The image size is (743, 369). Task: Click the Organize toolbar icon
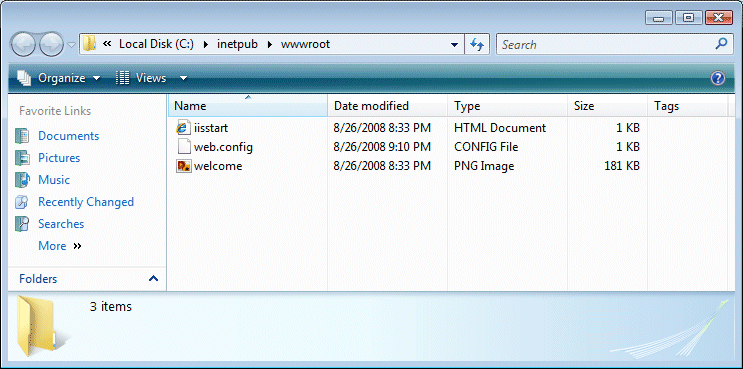(x=24, y=78)
